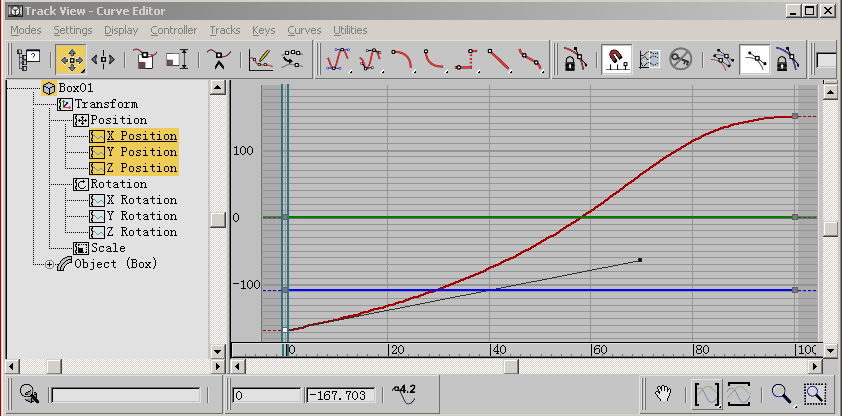The height and width of the screenshot is (416, 842).
Task: Click the horizontal scrollbar thumb under the graph
Action: 510,366
